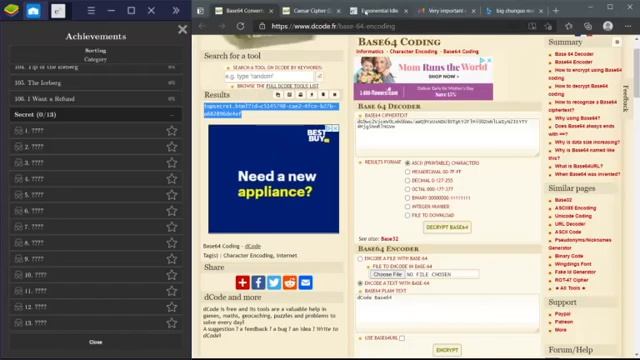The height and width of the screenshot is (360, 640).
Task: Choose 'Encode a file with Base 64' option
Action: [360, 259]
